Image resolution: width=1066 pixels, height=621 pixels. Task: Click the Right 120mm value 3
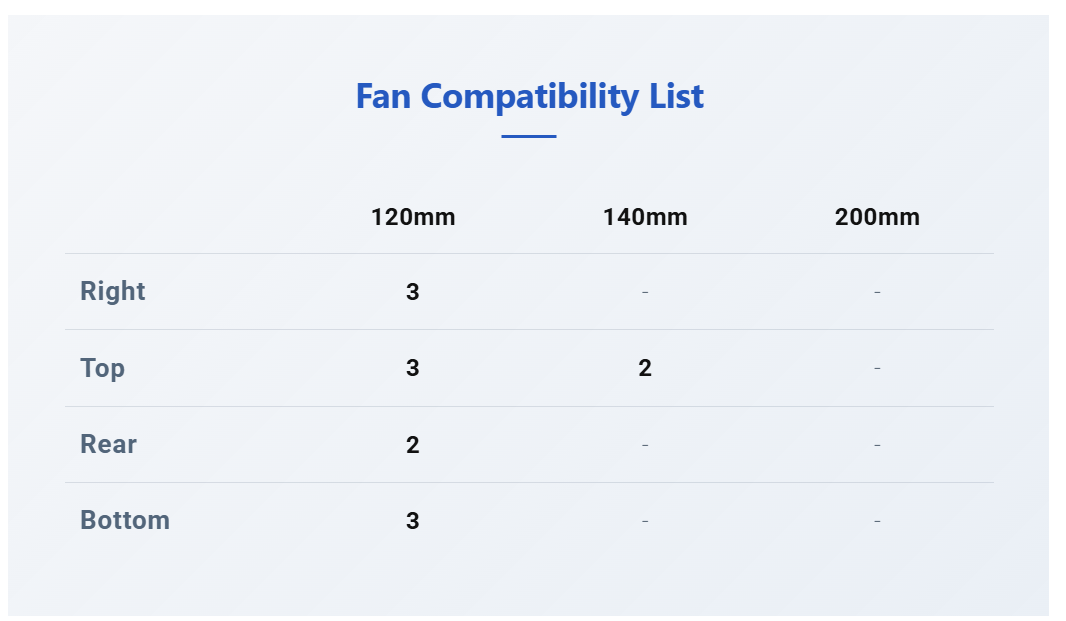(x=413, y=292)
